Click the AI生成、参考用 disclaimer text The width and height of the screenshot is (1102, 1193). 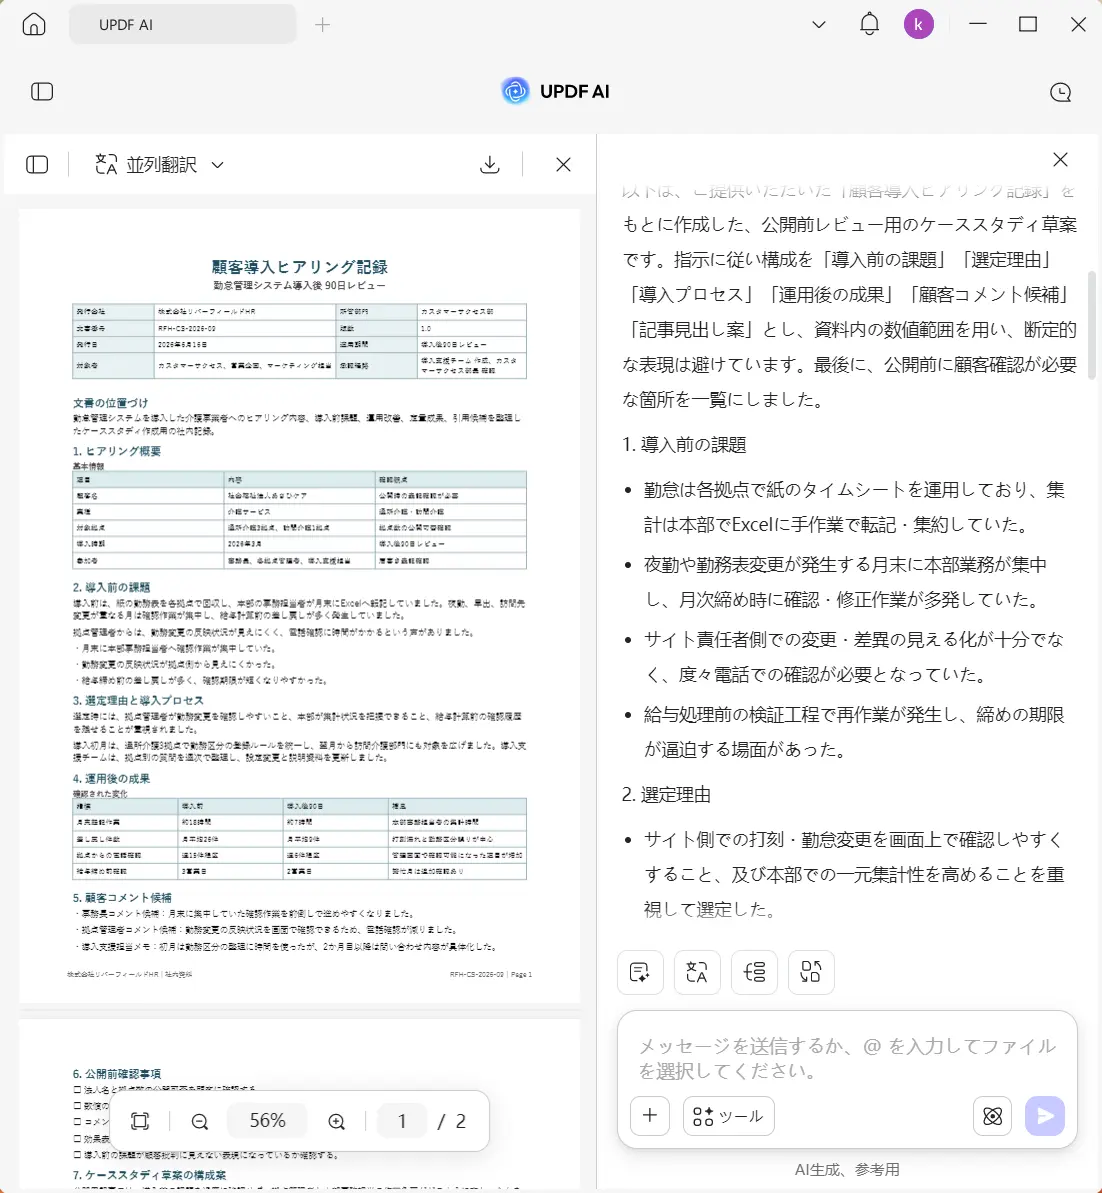(x=847, y=1169)
